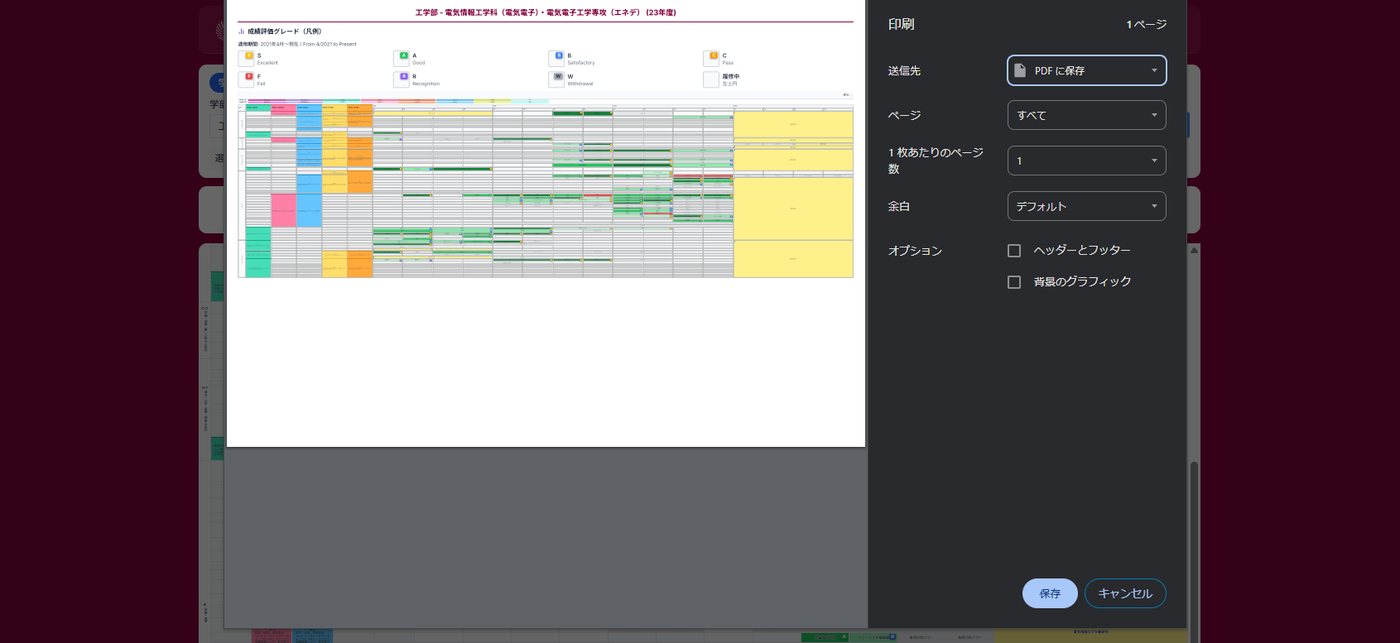This screenshot has height=643, width=1400.
Task: Click the 印刷 dialog title
Action: [x=901, y=24]
